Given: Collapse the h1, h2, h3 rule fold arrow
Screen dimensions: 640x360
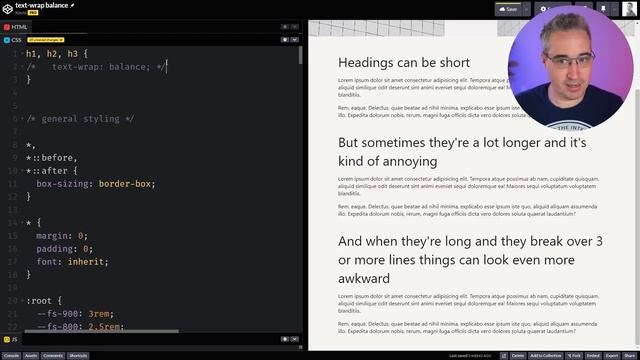Looking at the screenshot, I should click(22, 53).
